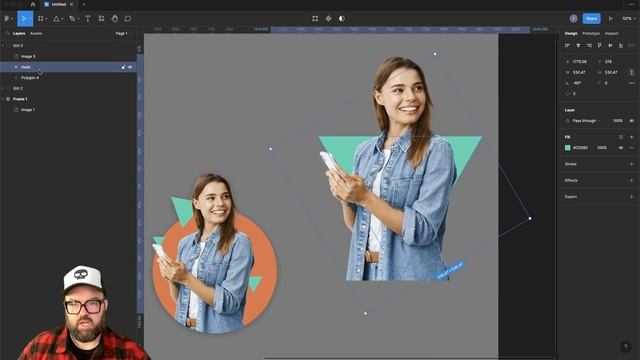Switch to the Inspect tab

pos(611,33)
